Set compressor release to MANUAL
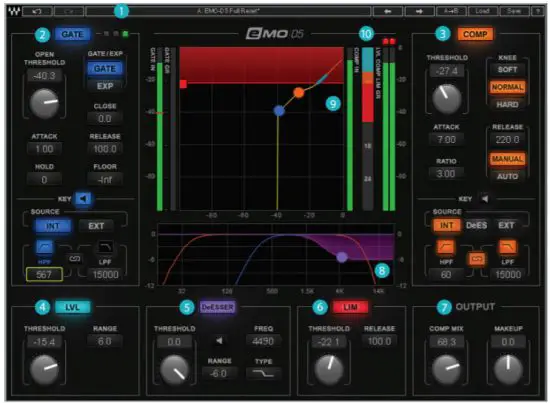The image size is (550, 403). click(507, 159)
